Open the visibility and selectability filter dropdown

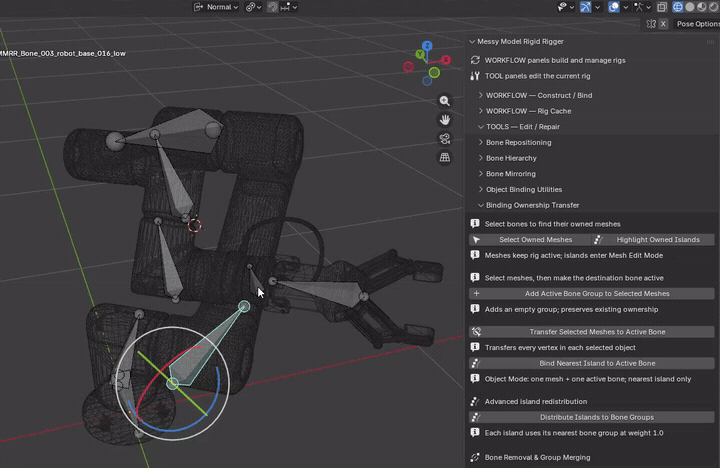coord(565,7)
